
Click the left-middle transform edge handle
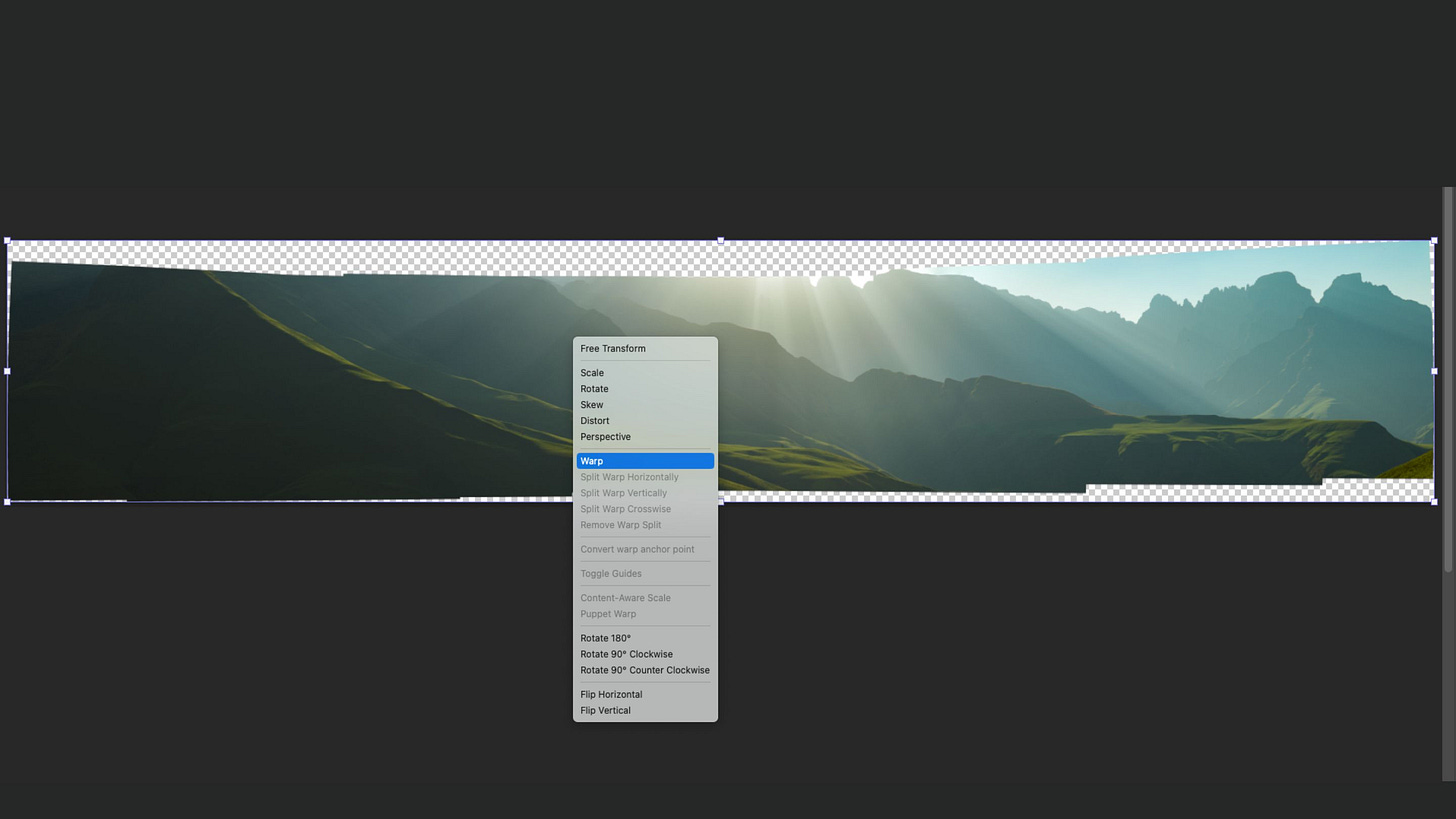pos(8,371)
